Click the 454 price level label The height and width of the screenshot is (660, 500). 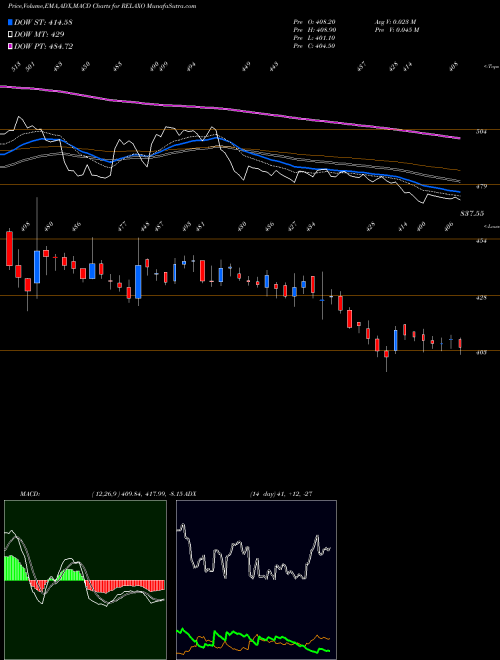tap(481, 241)
